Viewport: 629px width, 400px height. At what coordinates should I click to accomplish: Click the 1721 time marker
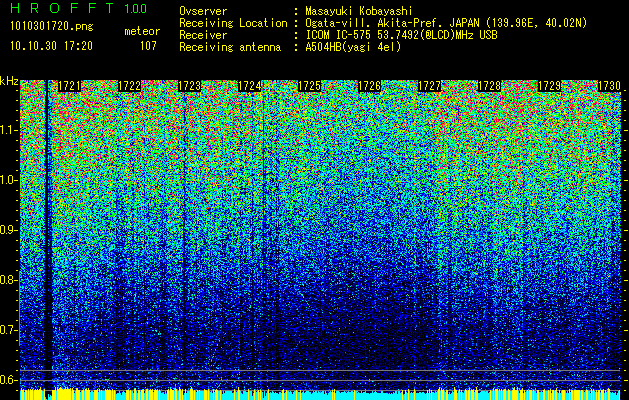pos(69,86)
